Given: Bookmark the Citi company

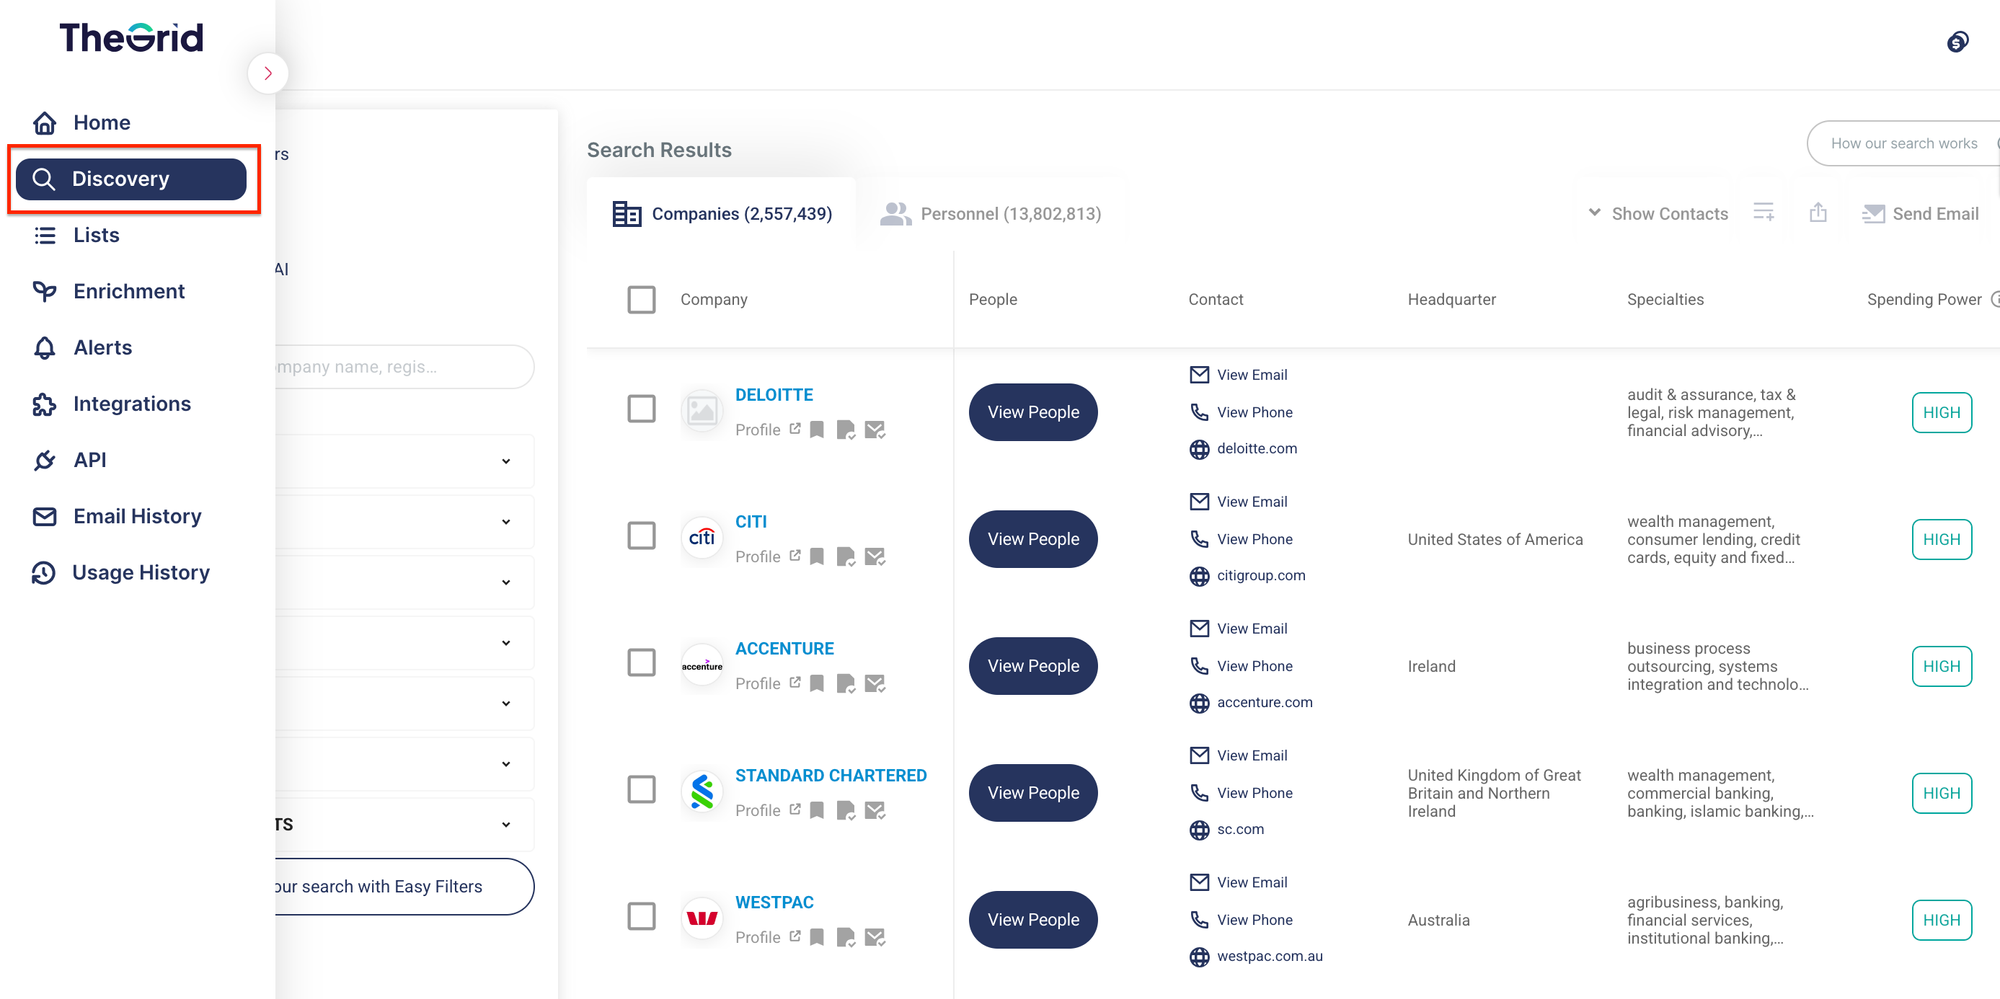Looking at the screenshot, I should [x=817, y=557].
